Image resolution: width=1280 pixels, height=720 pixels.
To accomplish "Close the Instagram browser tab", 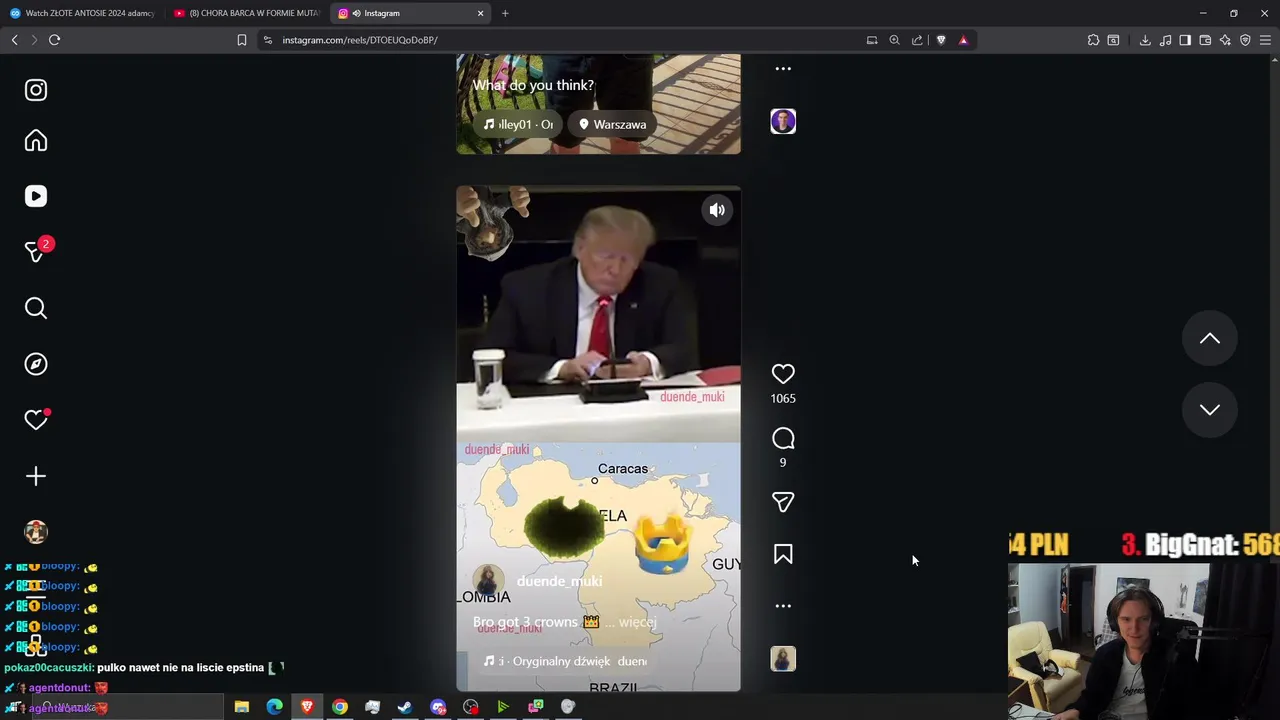I will tap(480, 13).
